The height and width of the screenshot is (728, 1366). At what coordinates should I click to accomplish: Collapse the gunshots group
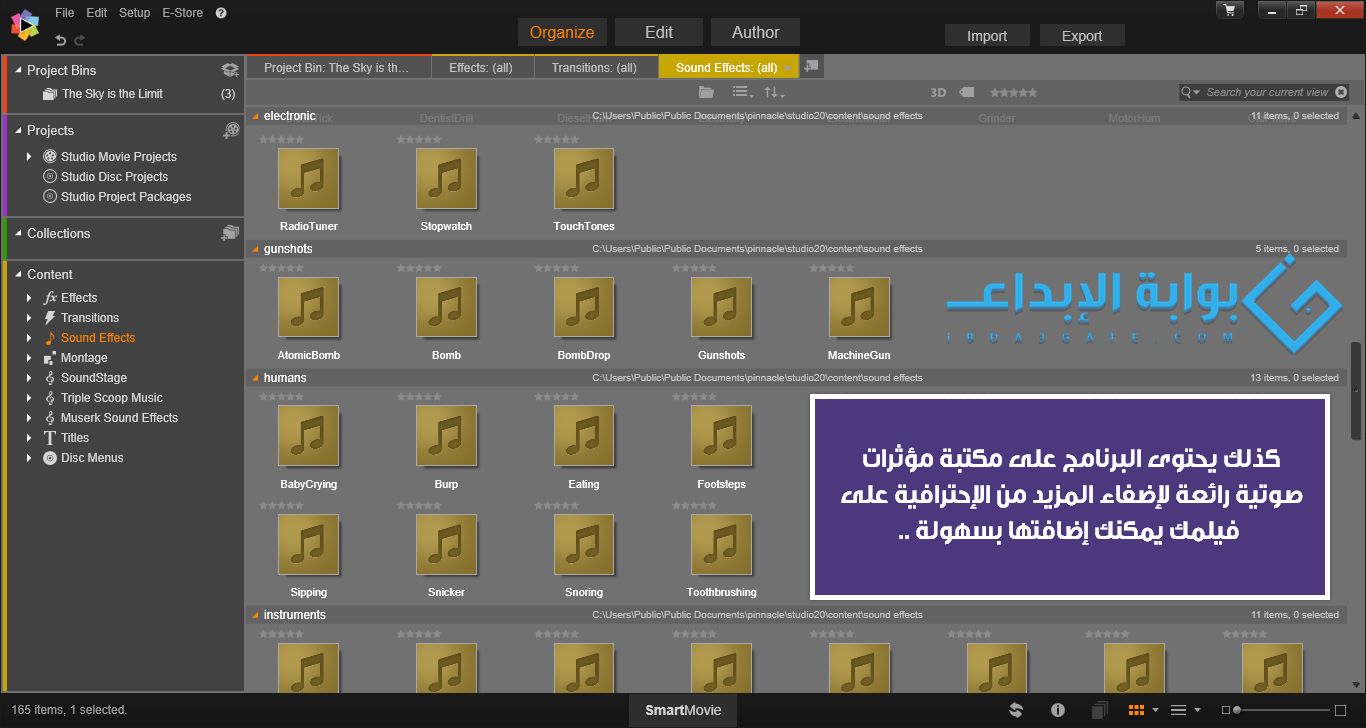(255, 249)
